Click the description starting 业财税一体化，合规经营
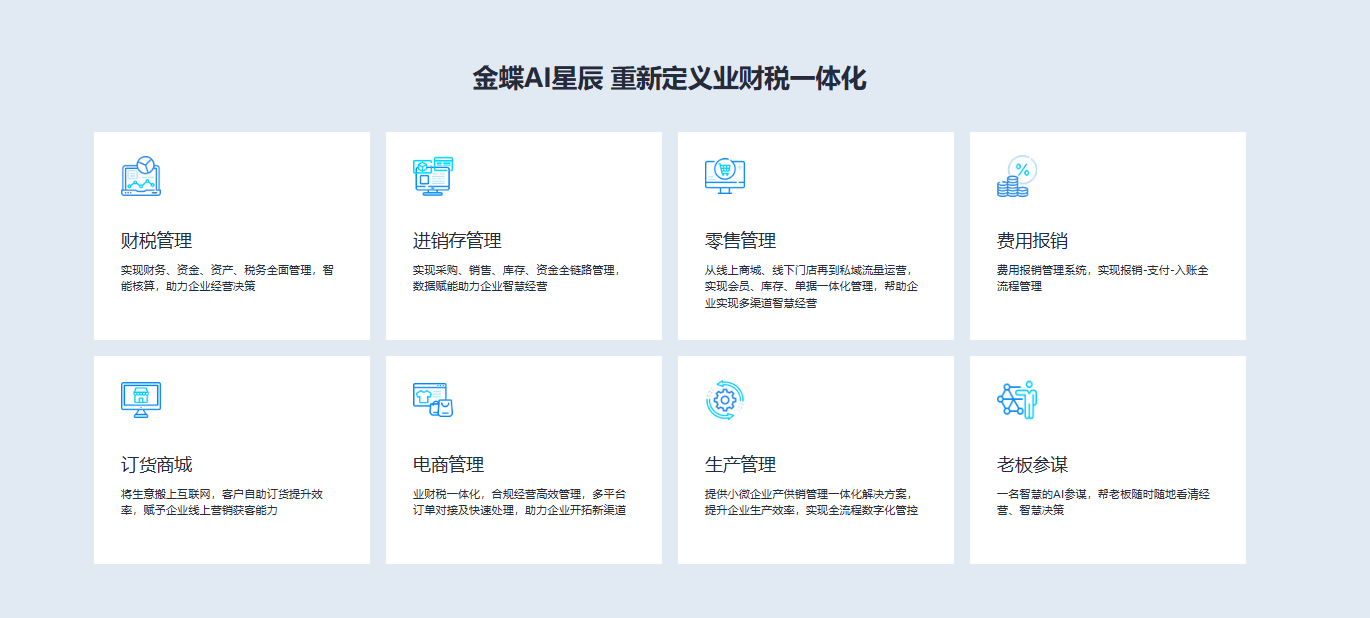 pos(519,502)
